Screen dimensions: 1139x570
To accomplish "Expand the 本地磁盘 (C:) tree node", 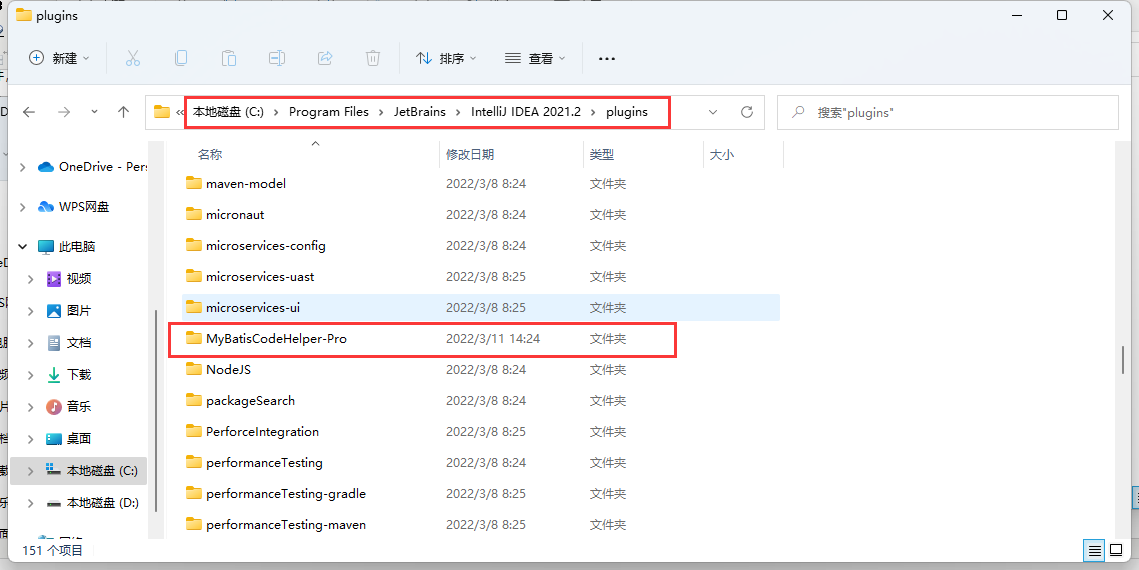I will [31, 471].
